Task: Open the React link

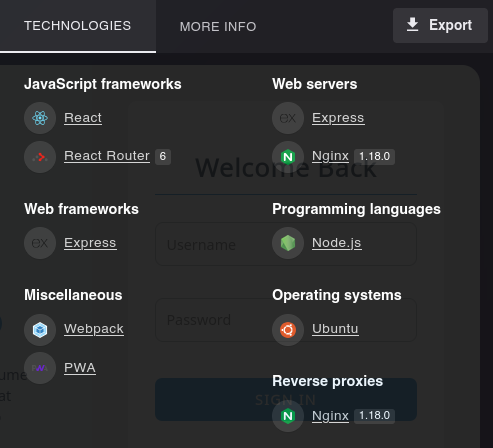Action: [83, 118]
